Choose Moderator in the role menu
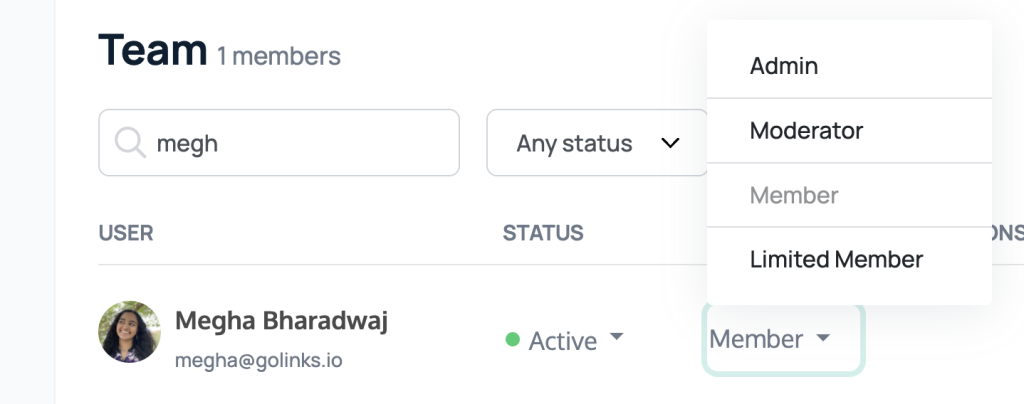 850,131
